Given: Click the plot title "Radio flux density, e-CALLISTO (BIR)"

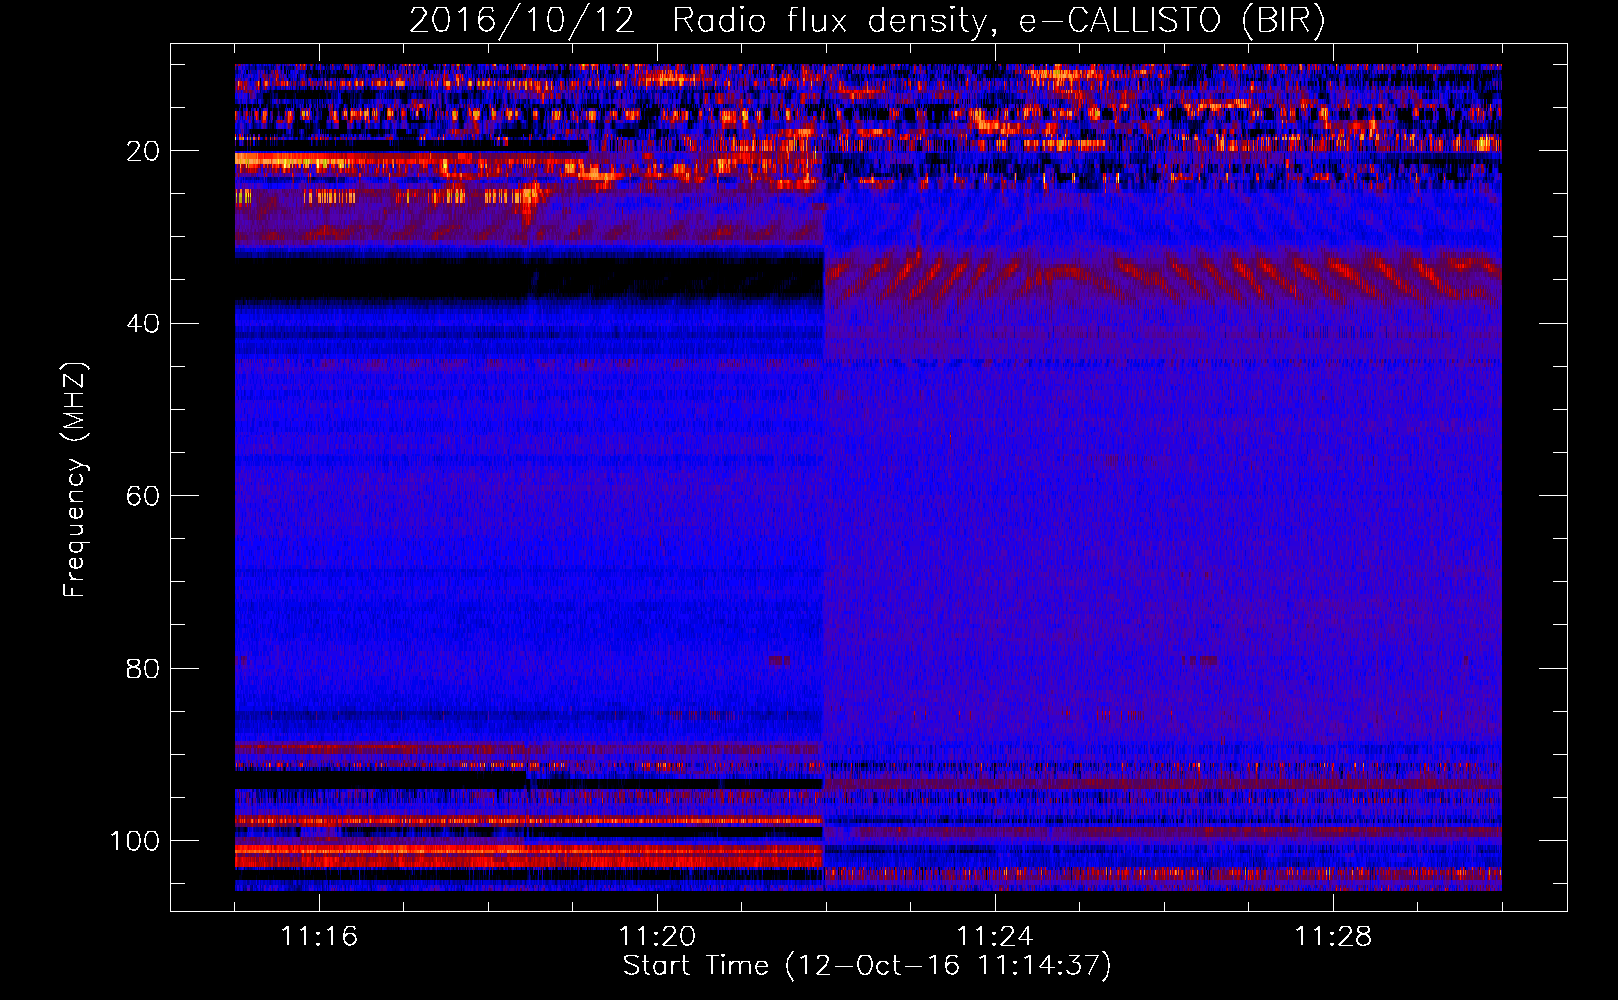Looking at the screenshot, I should [x=999, y=20].
